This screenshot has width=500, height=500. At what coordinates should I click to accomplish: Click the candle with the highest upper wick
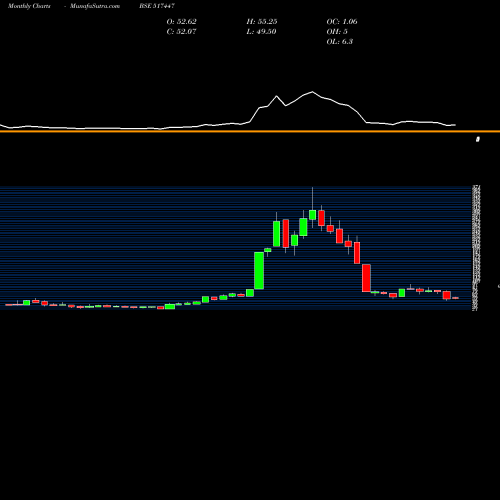(312, 215)
